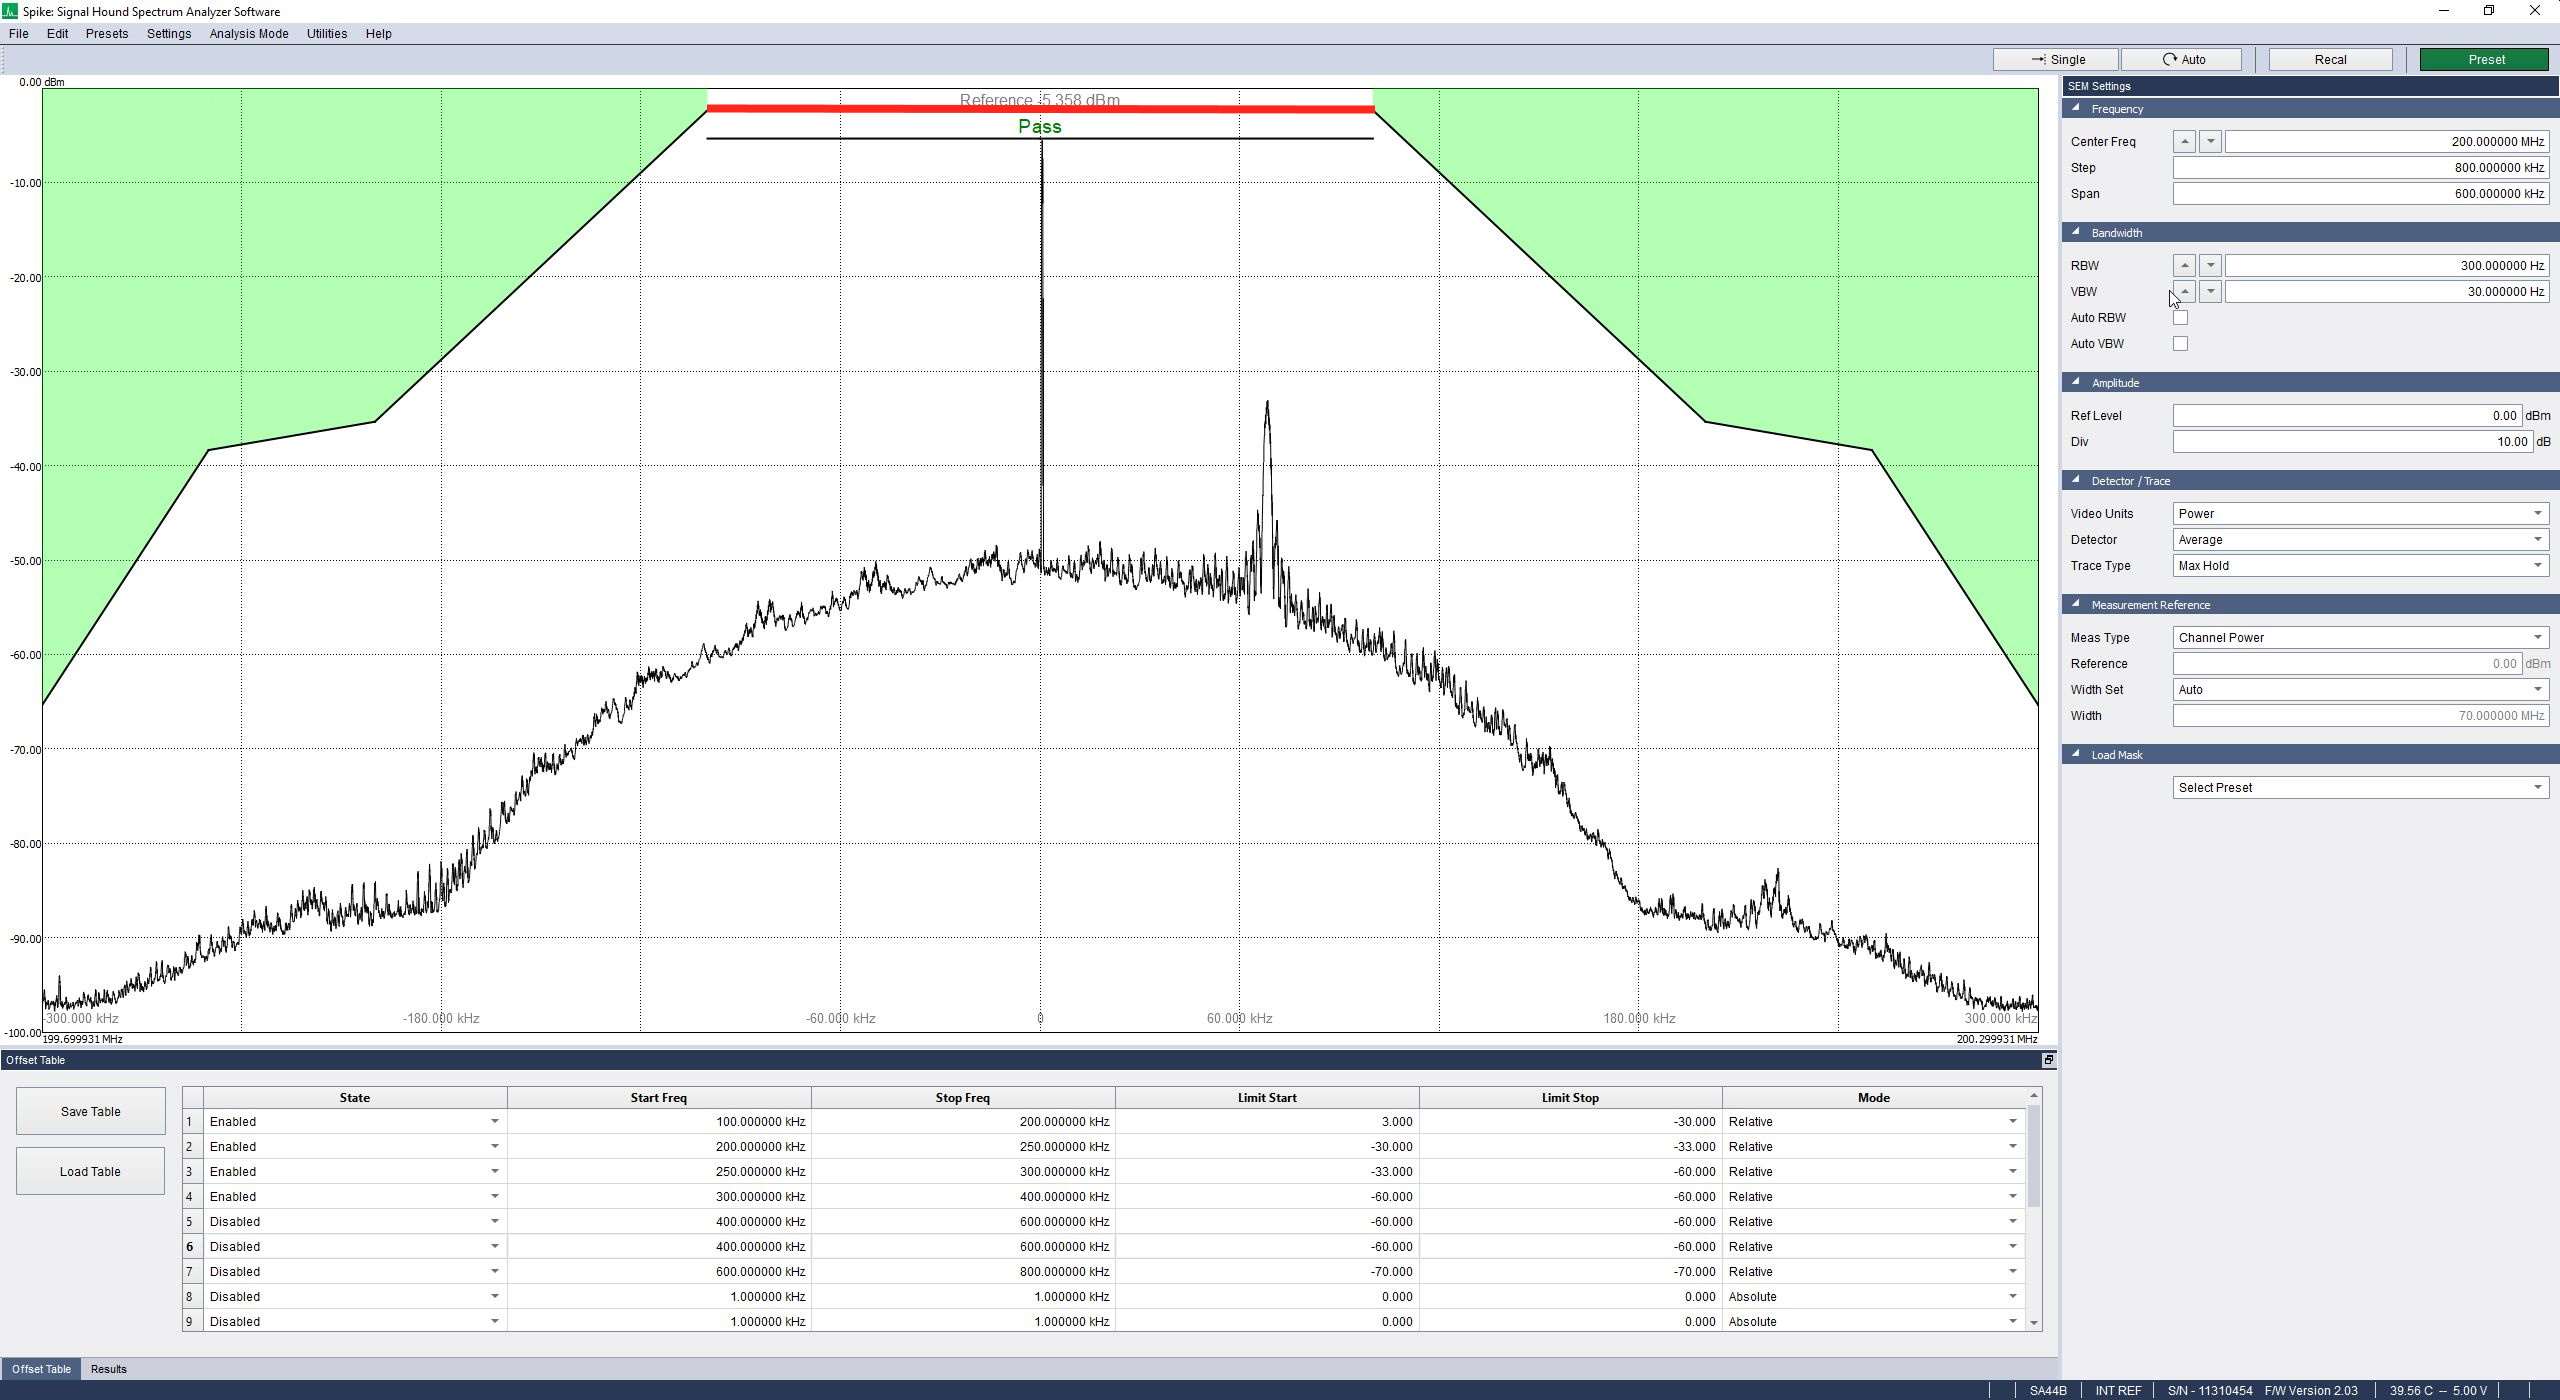This screenshot has width=2560, height=1400.
Task: Collapse the Frequency section triangle
Action: click(x=2076, y=108)
